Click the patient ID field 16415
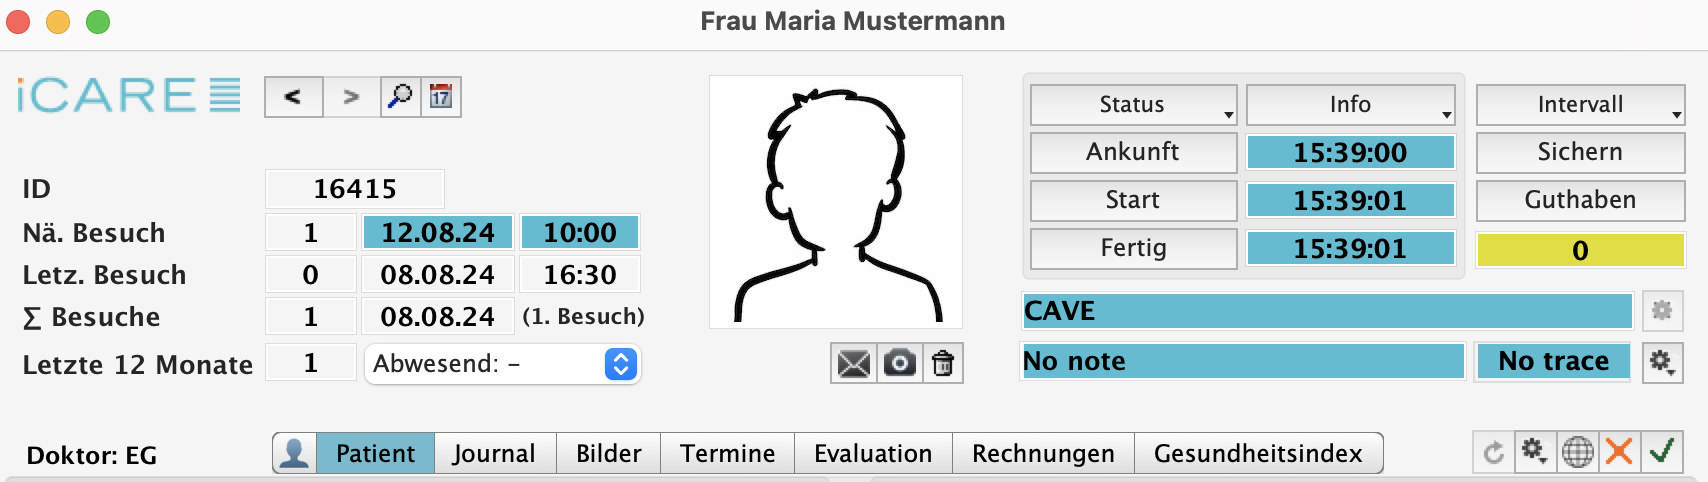Screen dimensions: 1708x482 [x=355, y=189]
